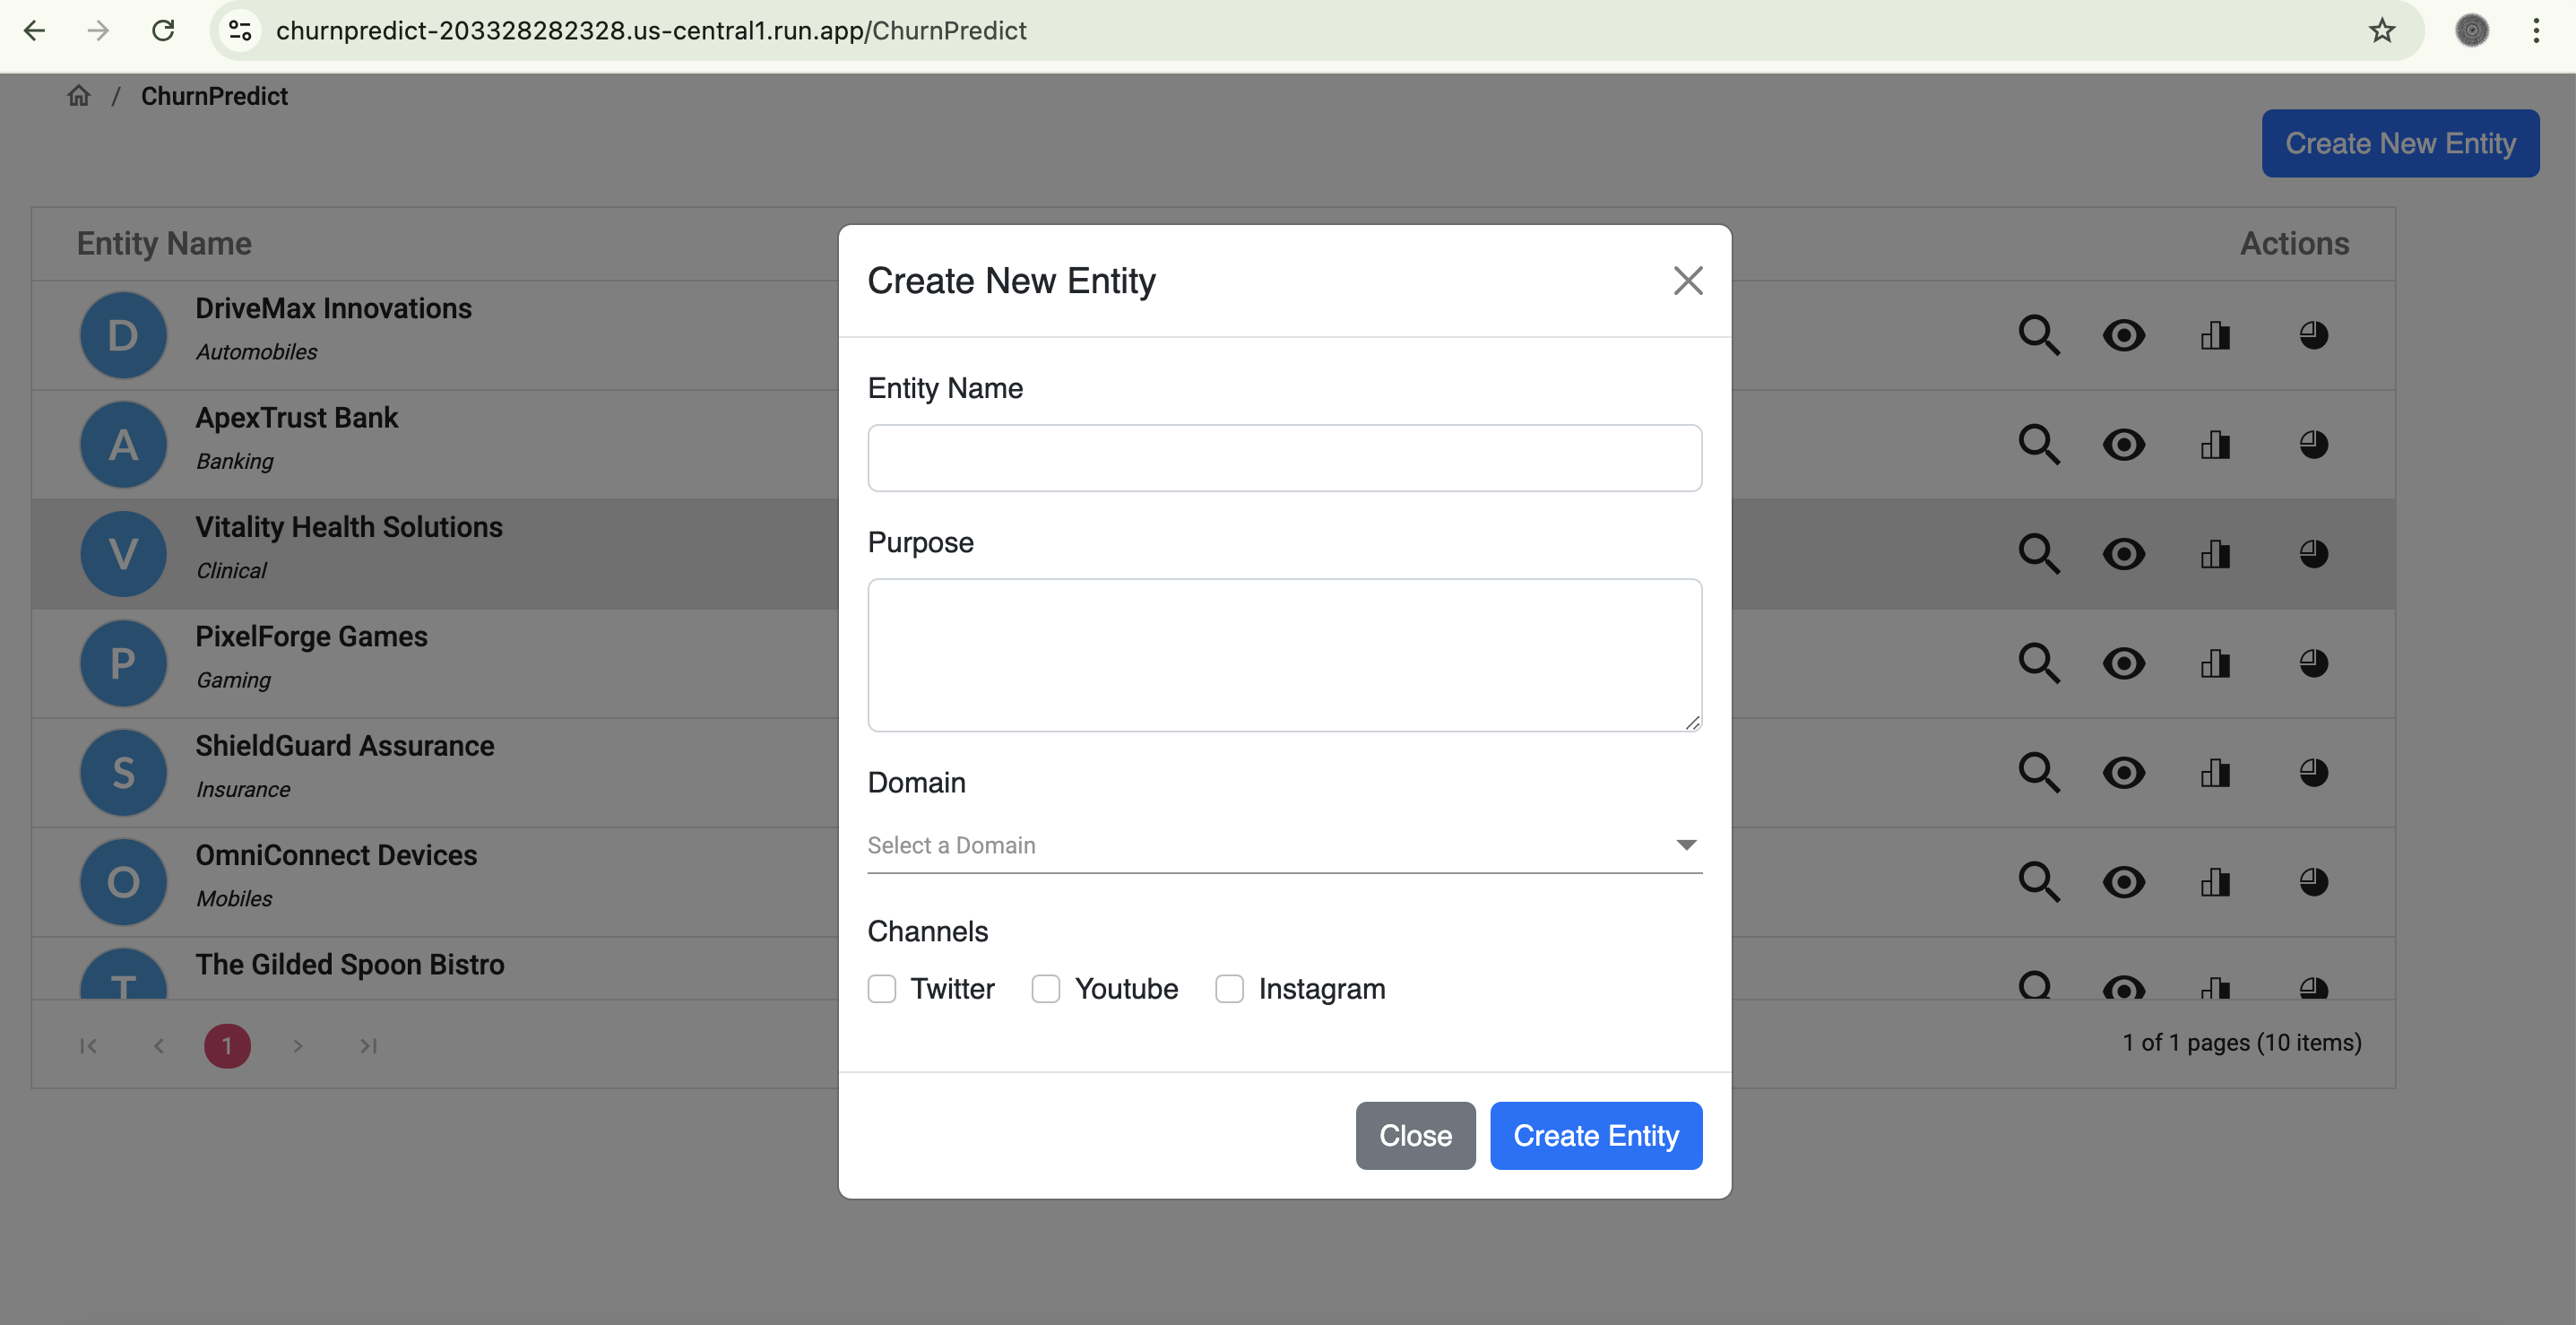Expand the Select a Domain dropdown
The image size is (2576, 1325).
pos(1284,845)
